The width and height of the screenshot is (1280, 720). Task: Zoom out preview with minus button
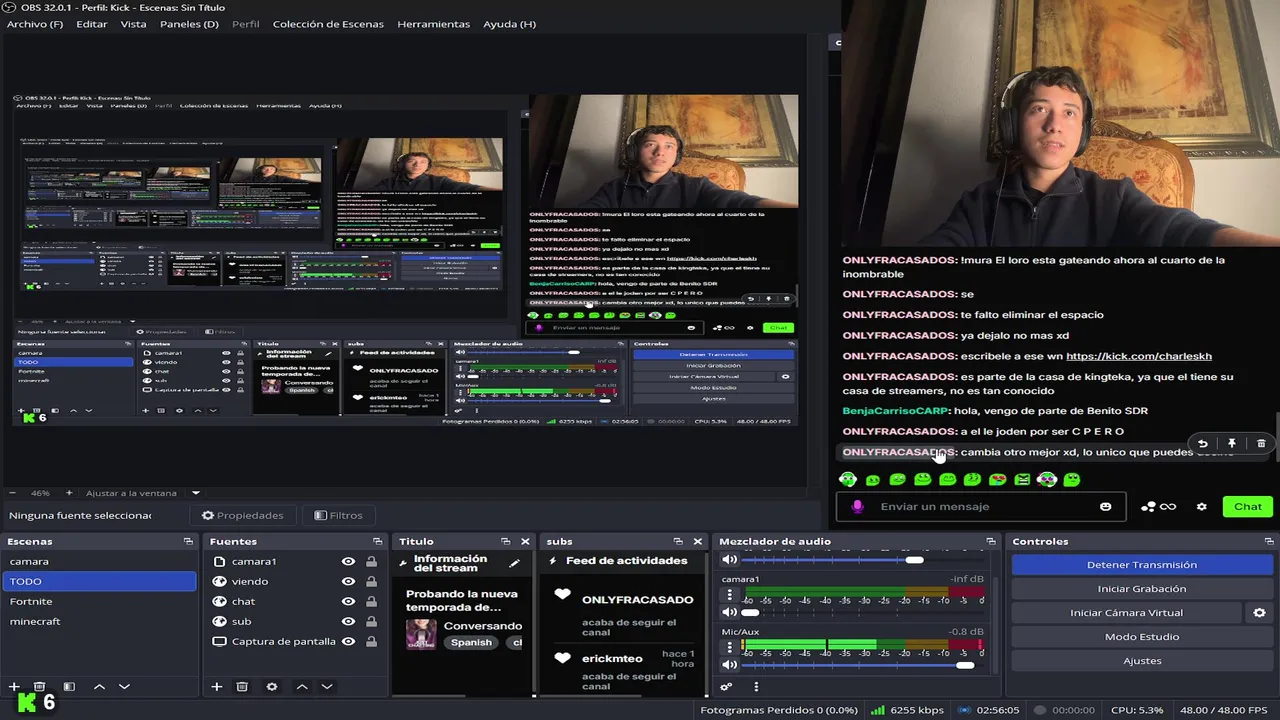pos(12,493)
